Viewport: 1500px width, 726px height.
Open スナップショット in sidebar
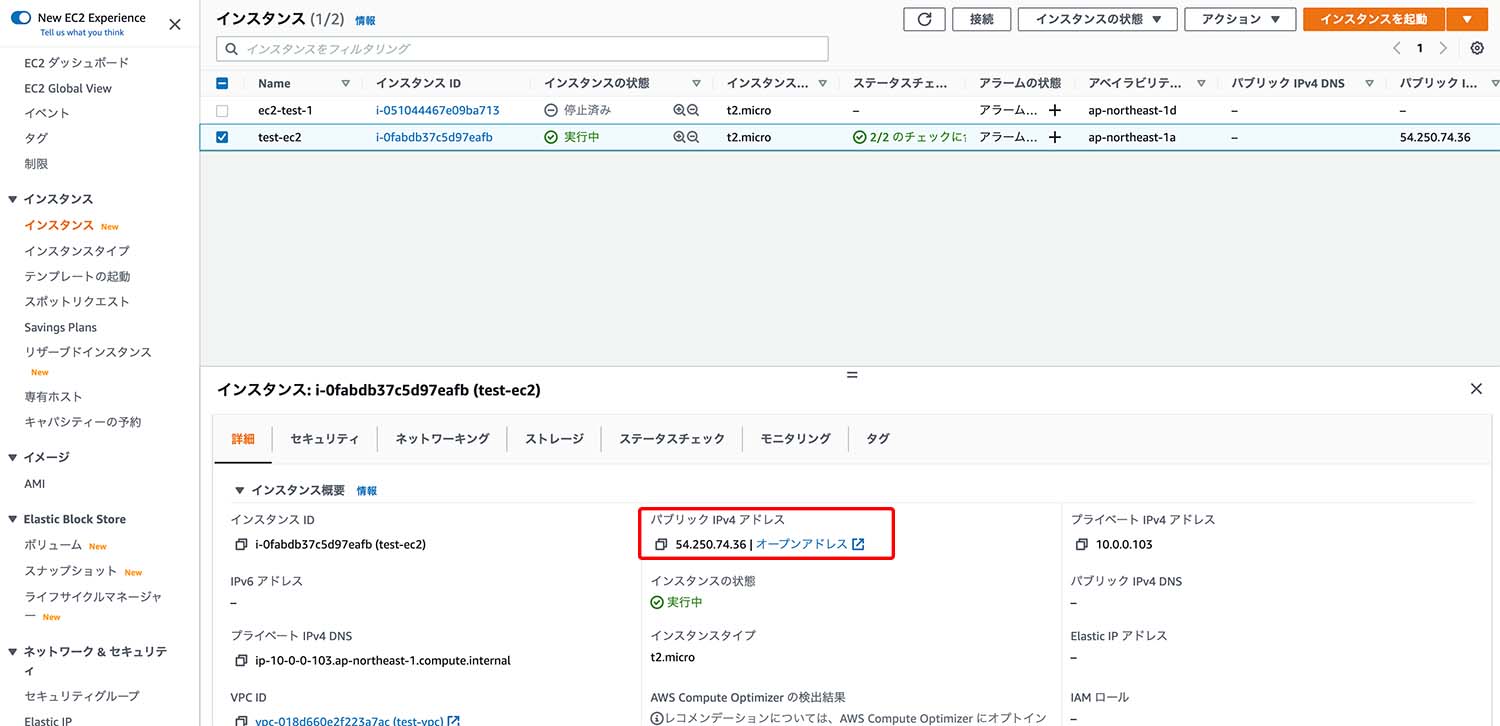71,570
